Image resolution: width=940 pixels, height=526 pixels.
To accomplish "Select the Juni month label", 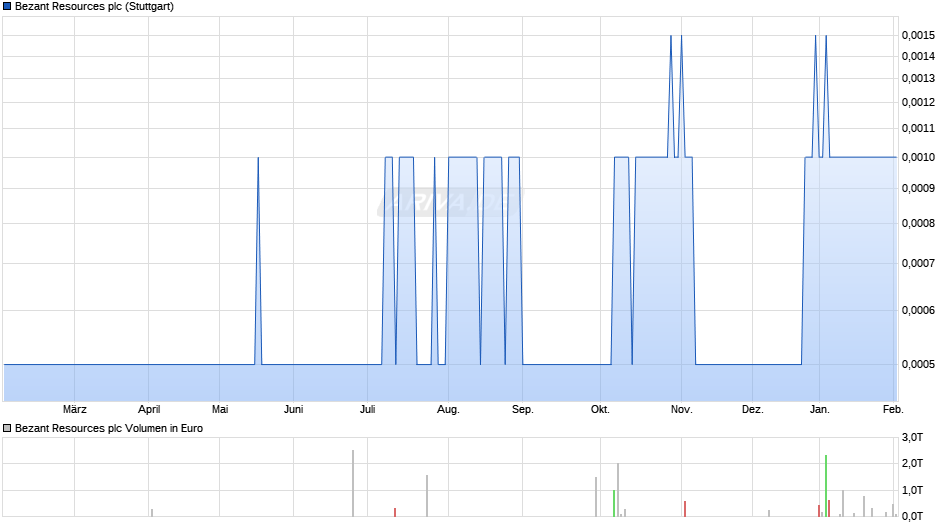I will pyautogui.click(x=293, y=409).
